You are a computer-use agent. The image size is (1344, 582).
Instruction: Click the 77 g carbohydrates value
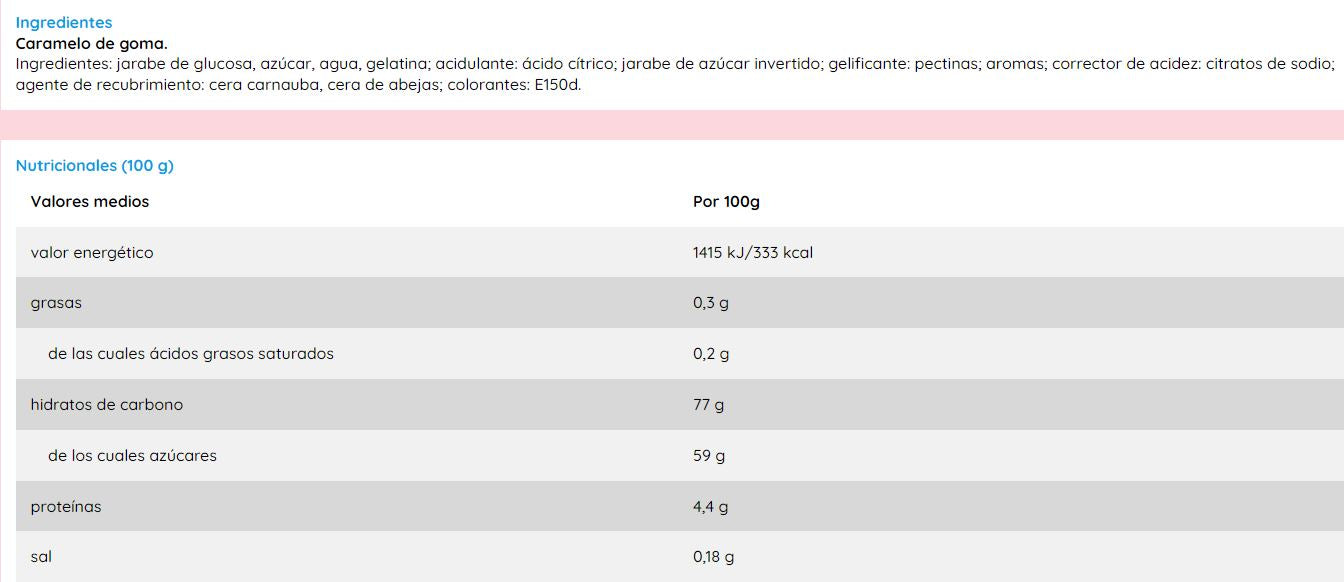pos(708,405)
